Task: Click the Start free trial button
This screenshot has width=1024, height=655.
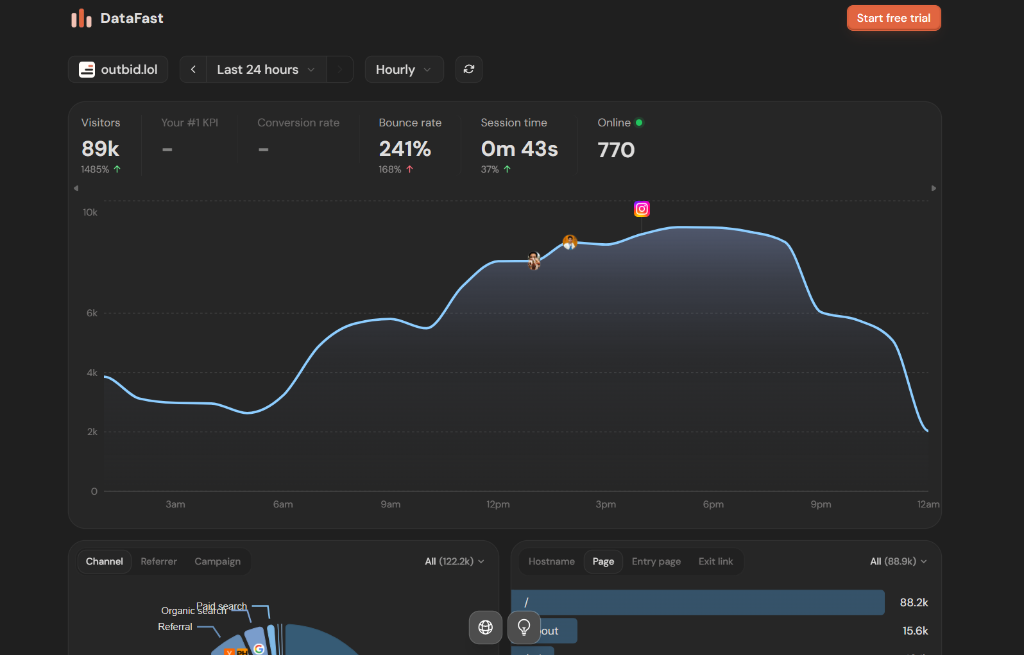Action: click(x=893, y=18)
